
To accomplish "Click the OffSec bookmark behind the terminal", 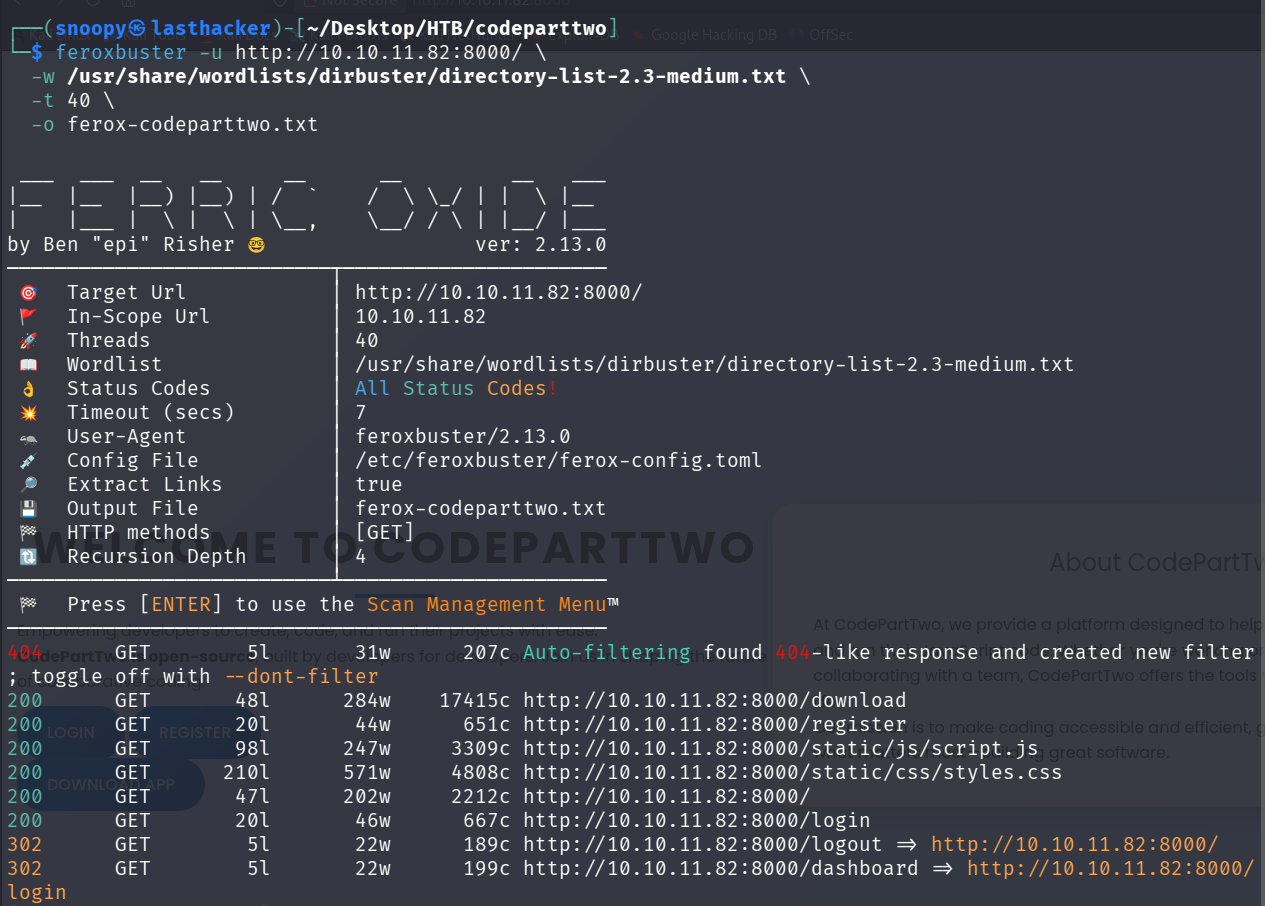I will (832, 35).
